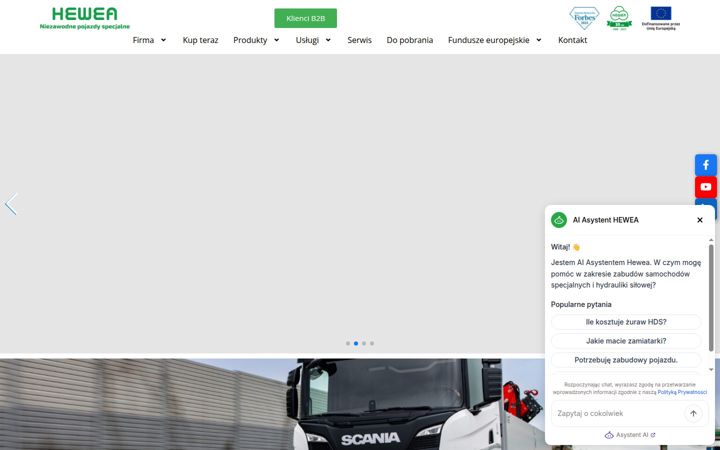This screenshot has width=720, height=450.
Task: Click the 'Popularne pytania' heading
Action: (581, 304)
